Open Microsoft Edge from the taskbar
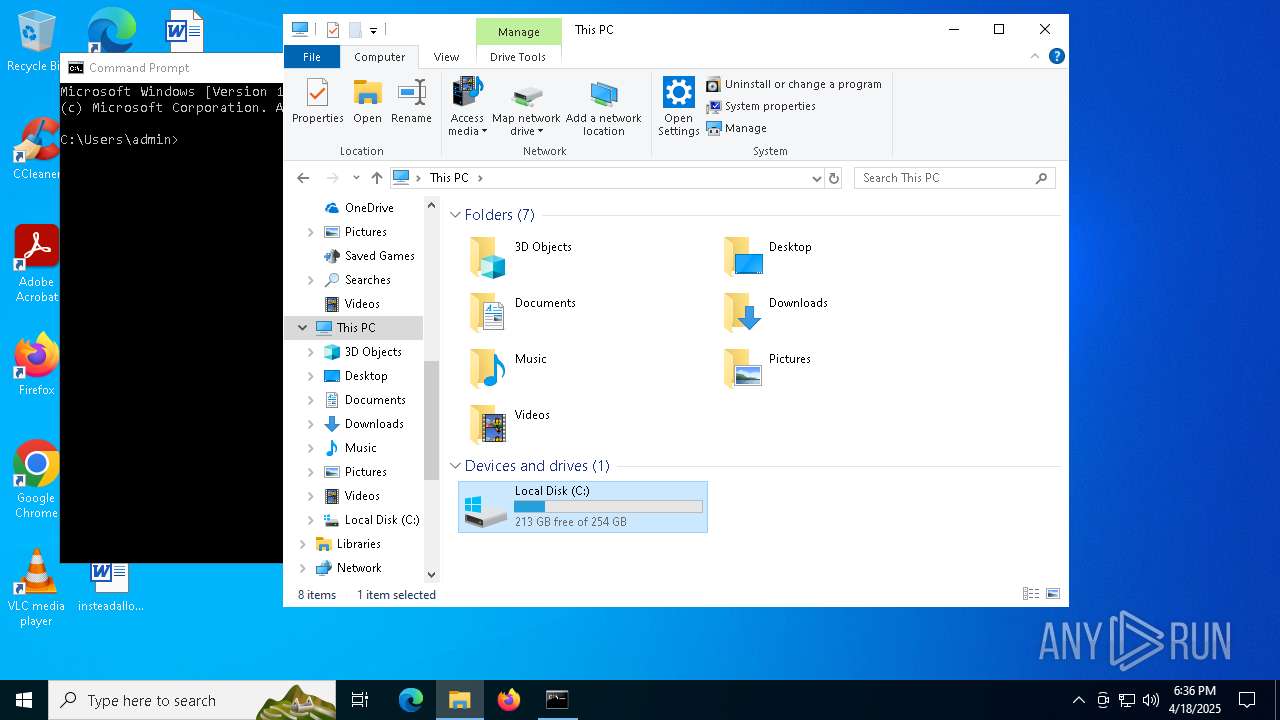 click(x=411, y=700)
